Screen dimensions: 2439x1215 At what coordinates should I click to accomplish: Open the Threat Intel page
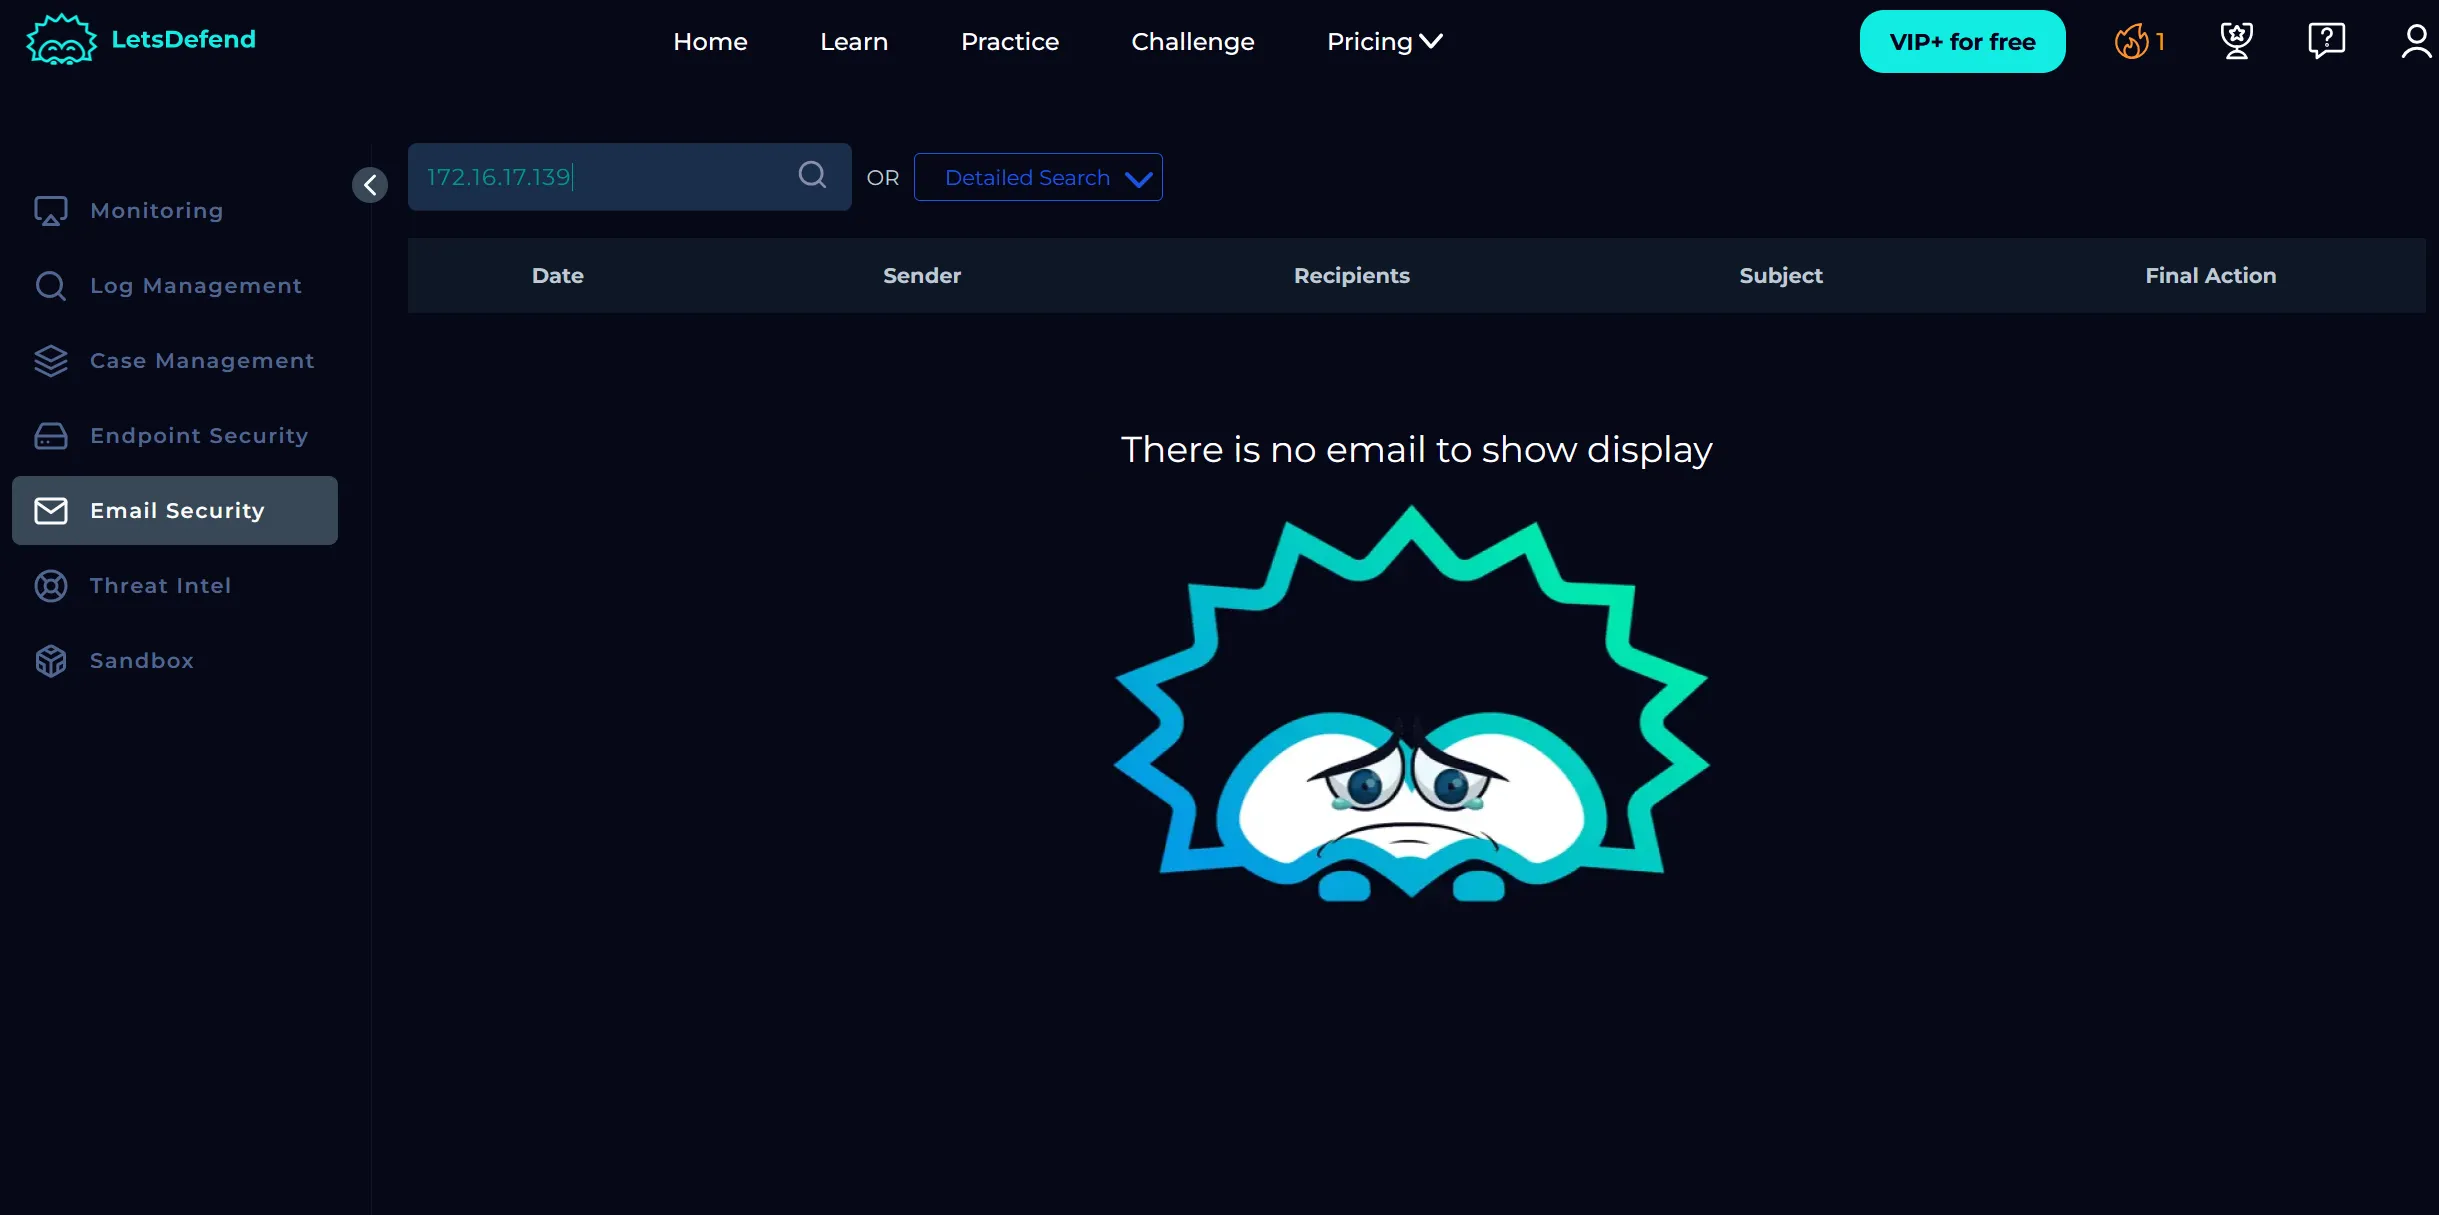(160, 586)
